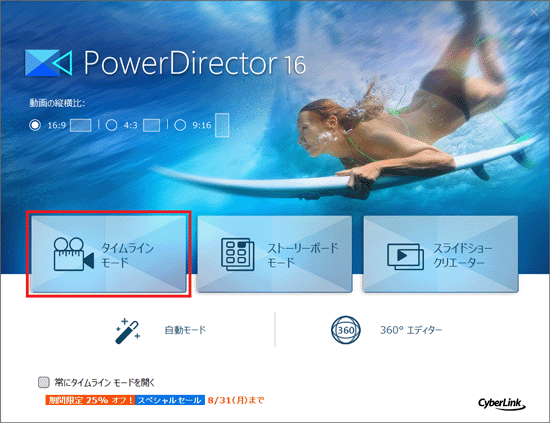The image size is (550, 423).
Task: Select the 16:9 aspect ratio radio button
Action: pos(35,125)
